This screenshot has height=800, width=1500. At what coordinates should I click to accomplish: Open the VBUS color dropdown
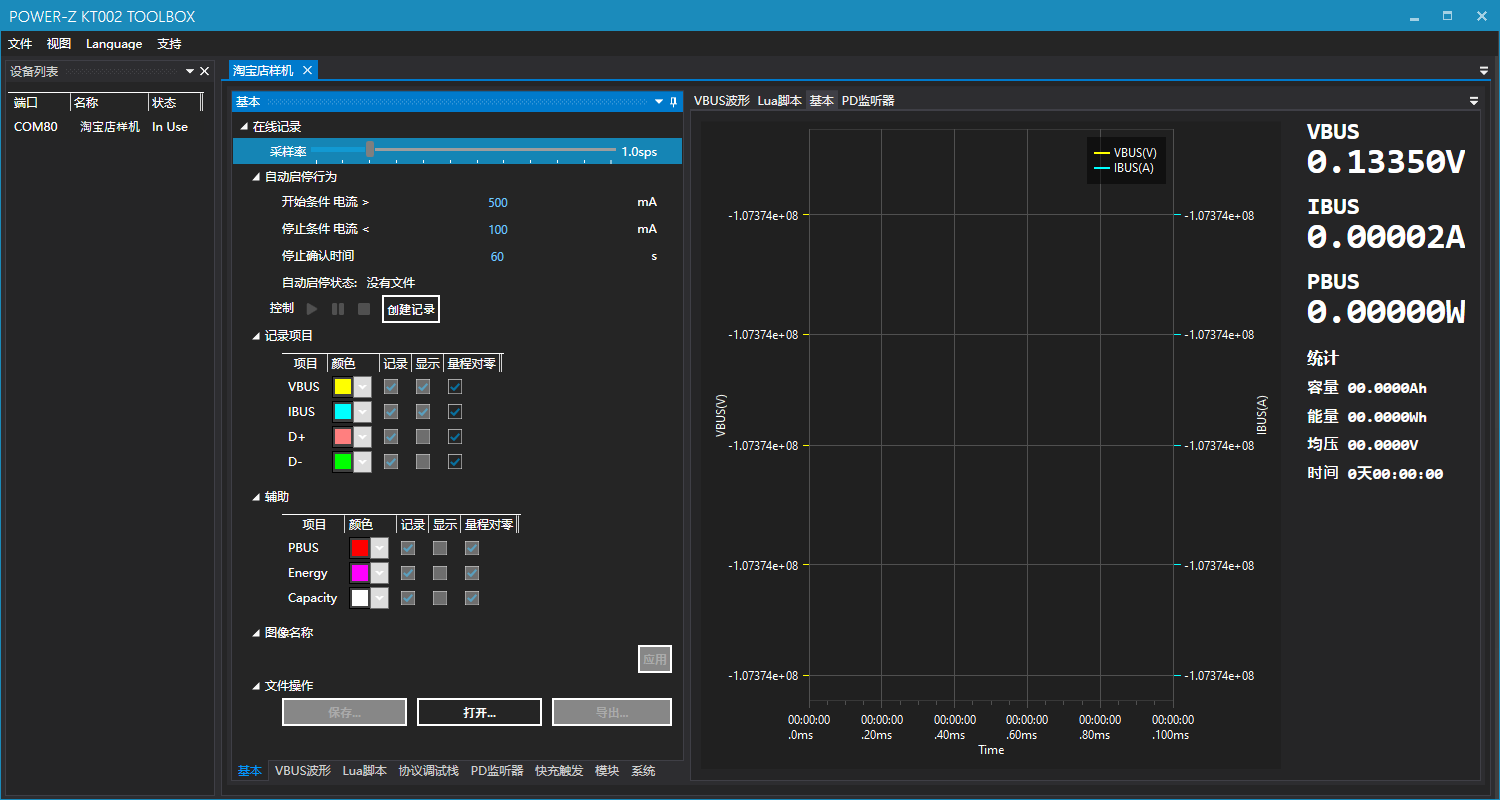point(362,387)
